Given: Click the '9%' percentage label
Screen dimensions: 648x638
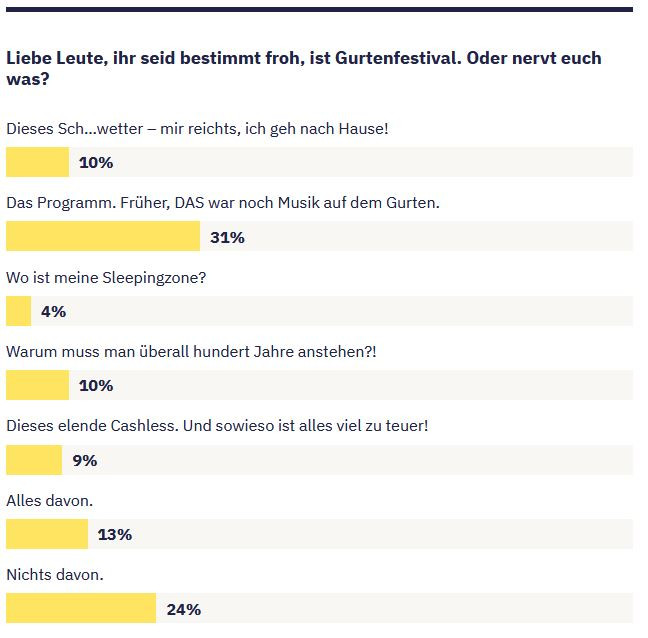Looking at the screenshot, I should click(85, 460).
